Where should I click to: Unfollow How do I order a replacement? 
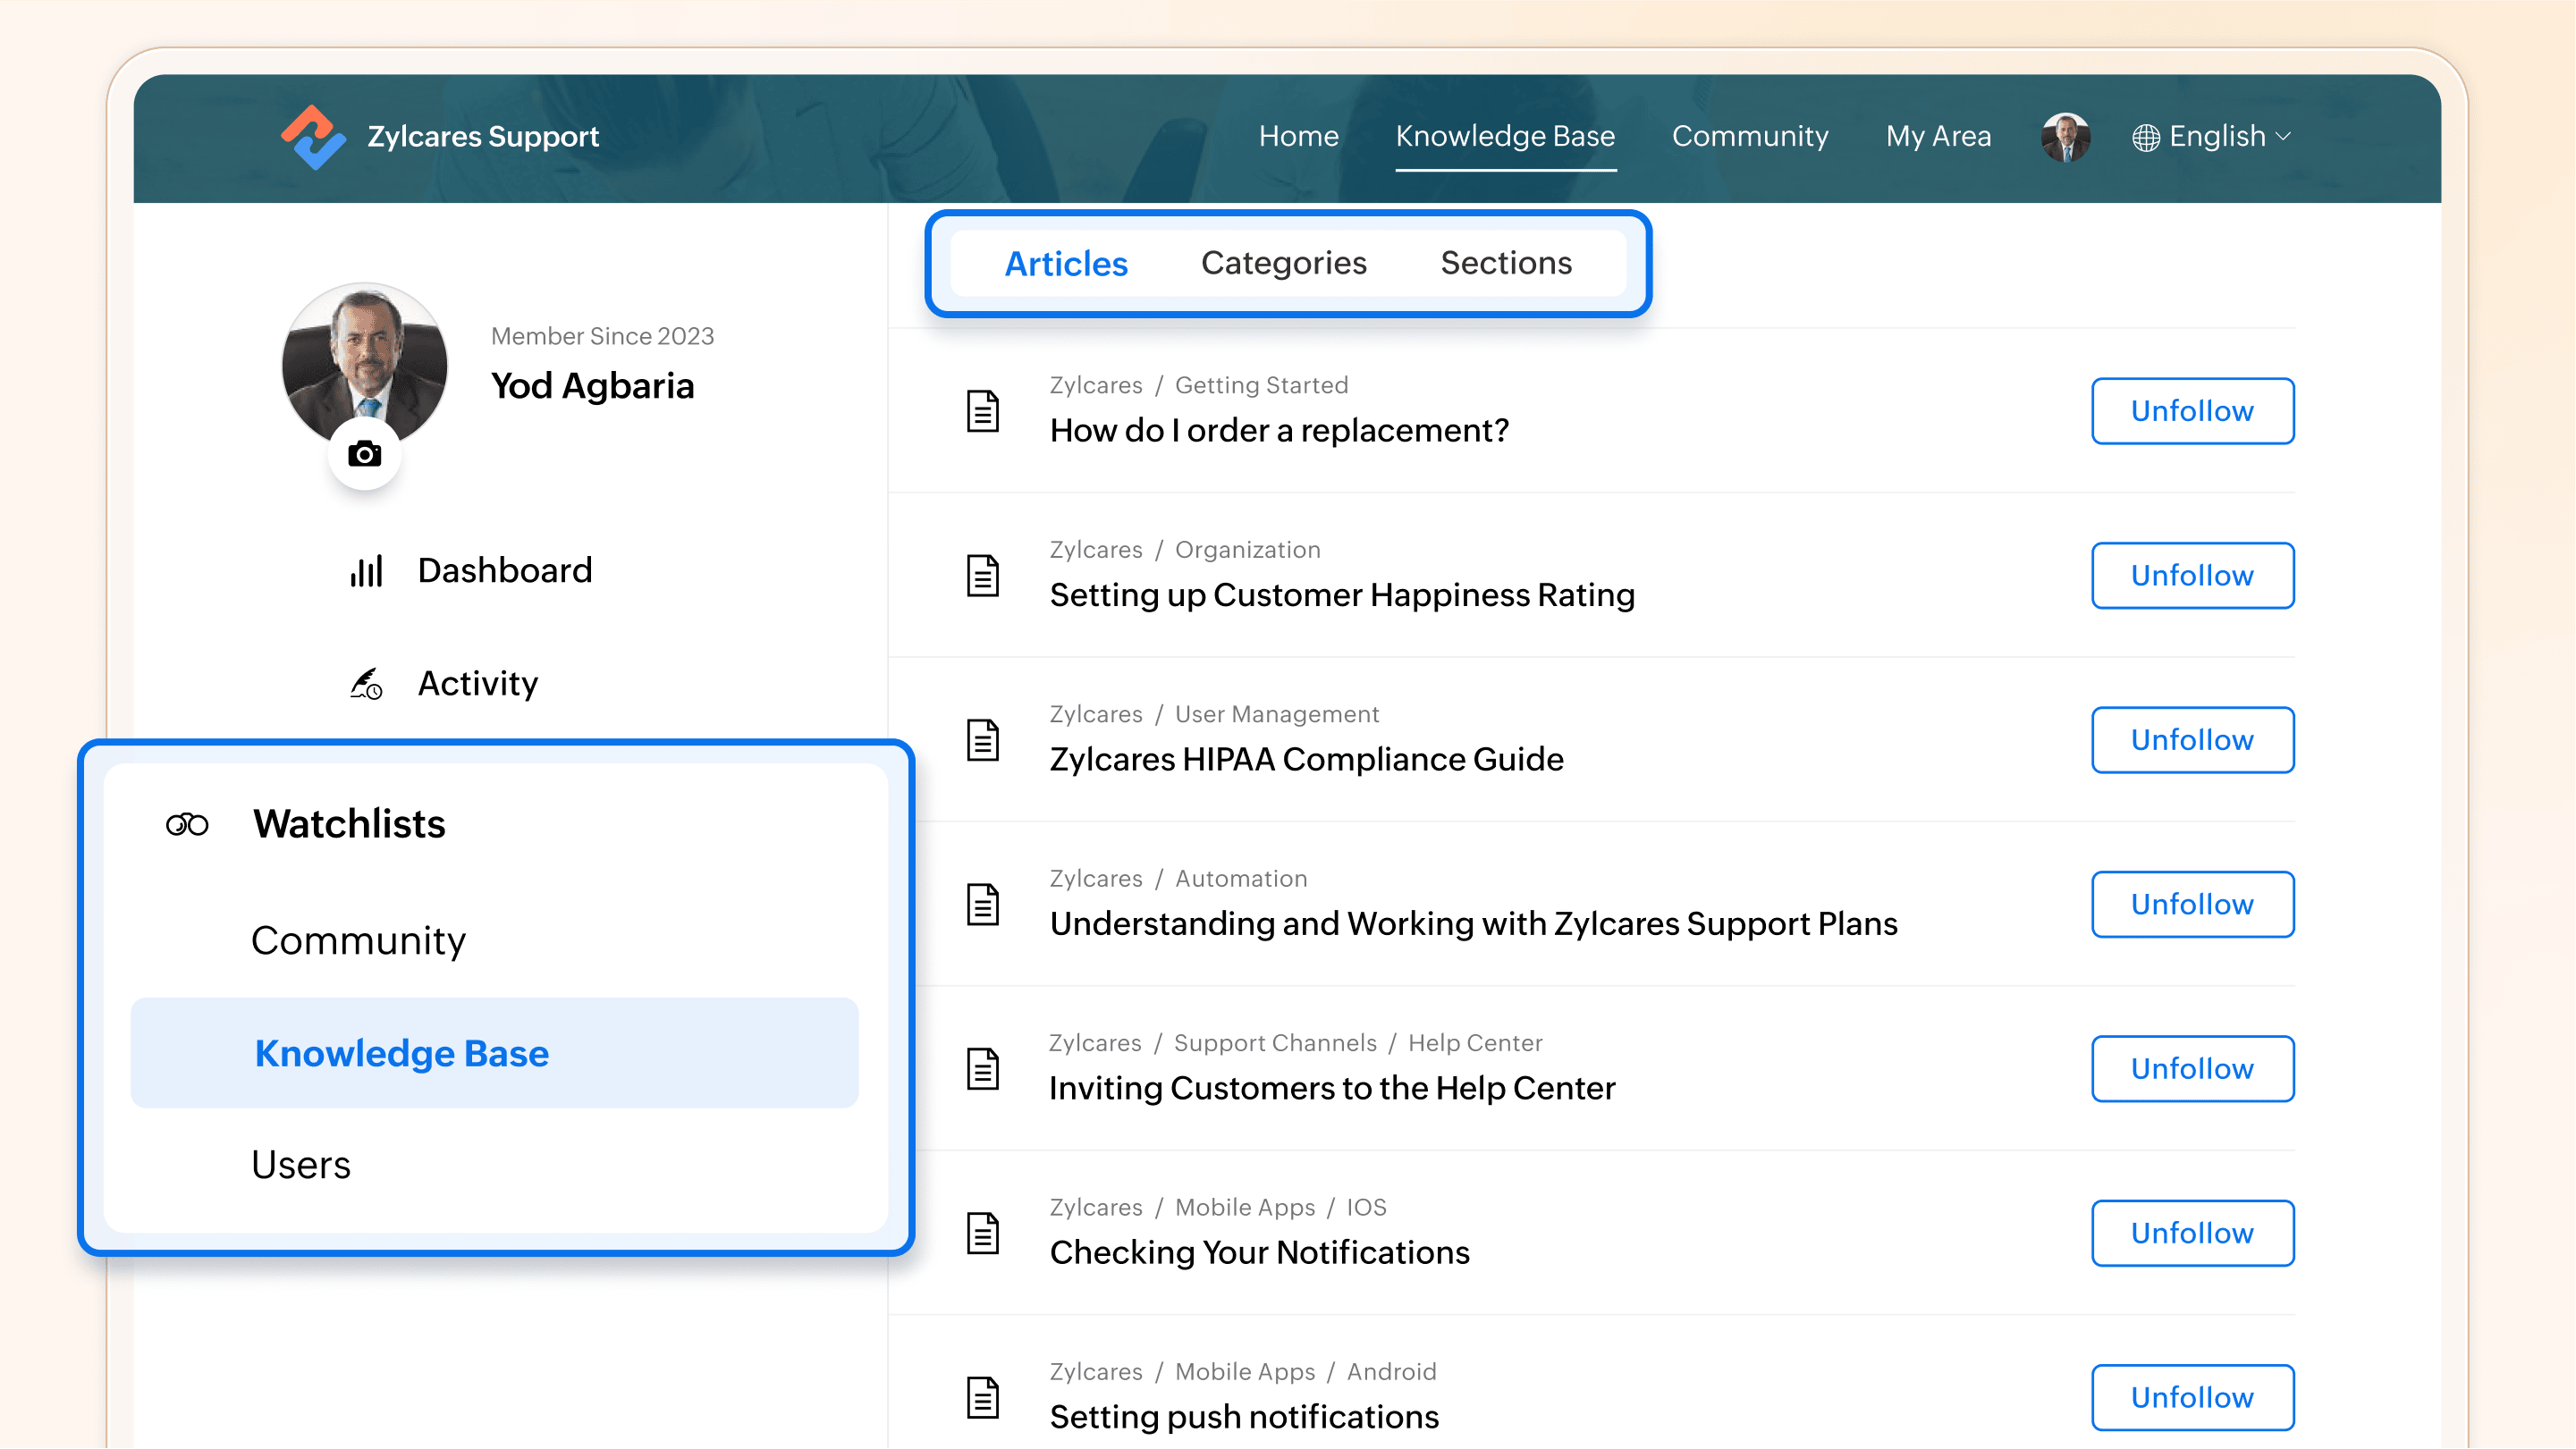pos(2192,411)
